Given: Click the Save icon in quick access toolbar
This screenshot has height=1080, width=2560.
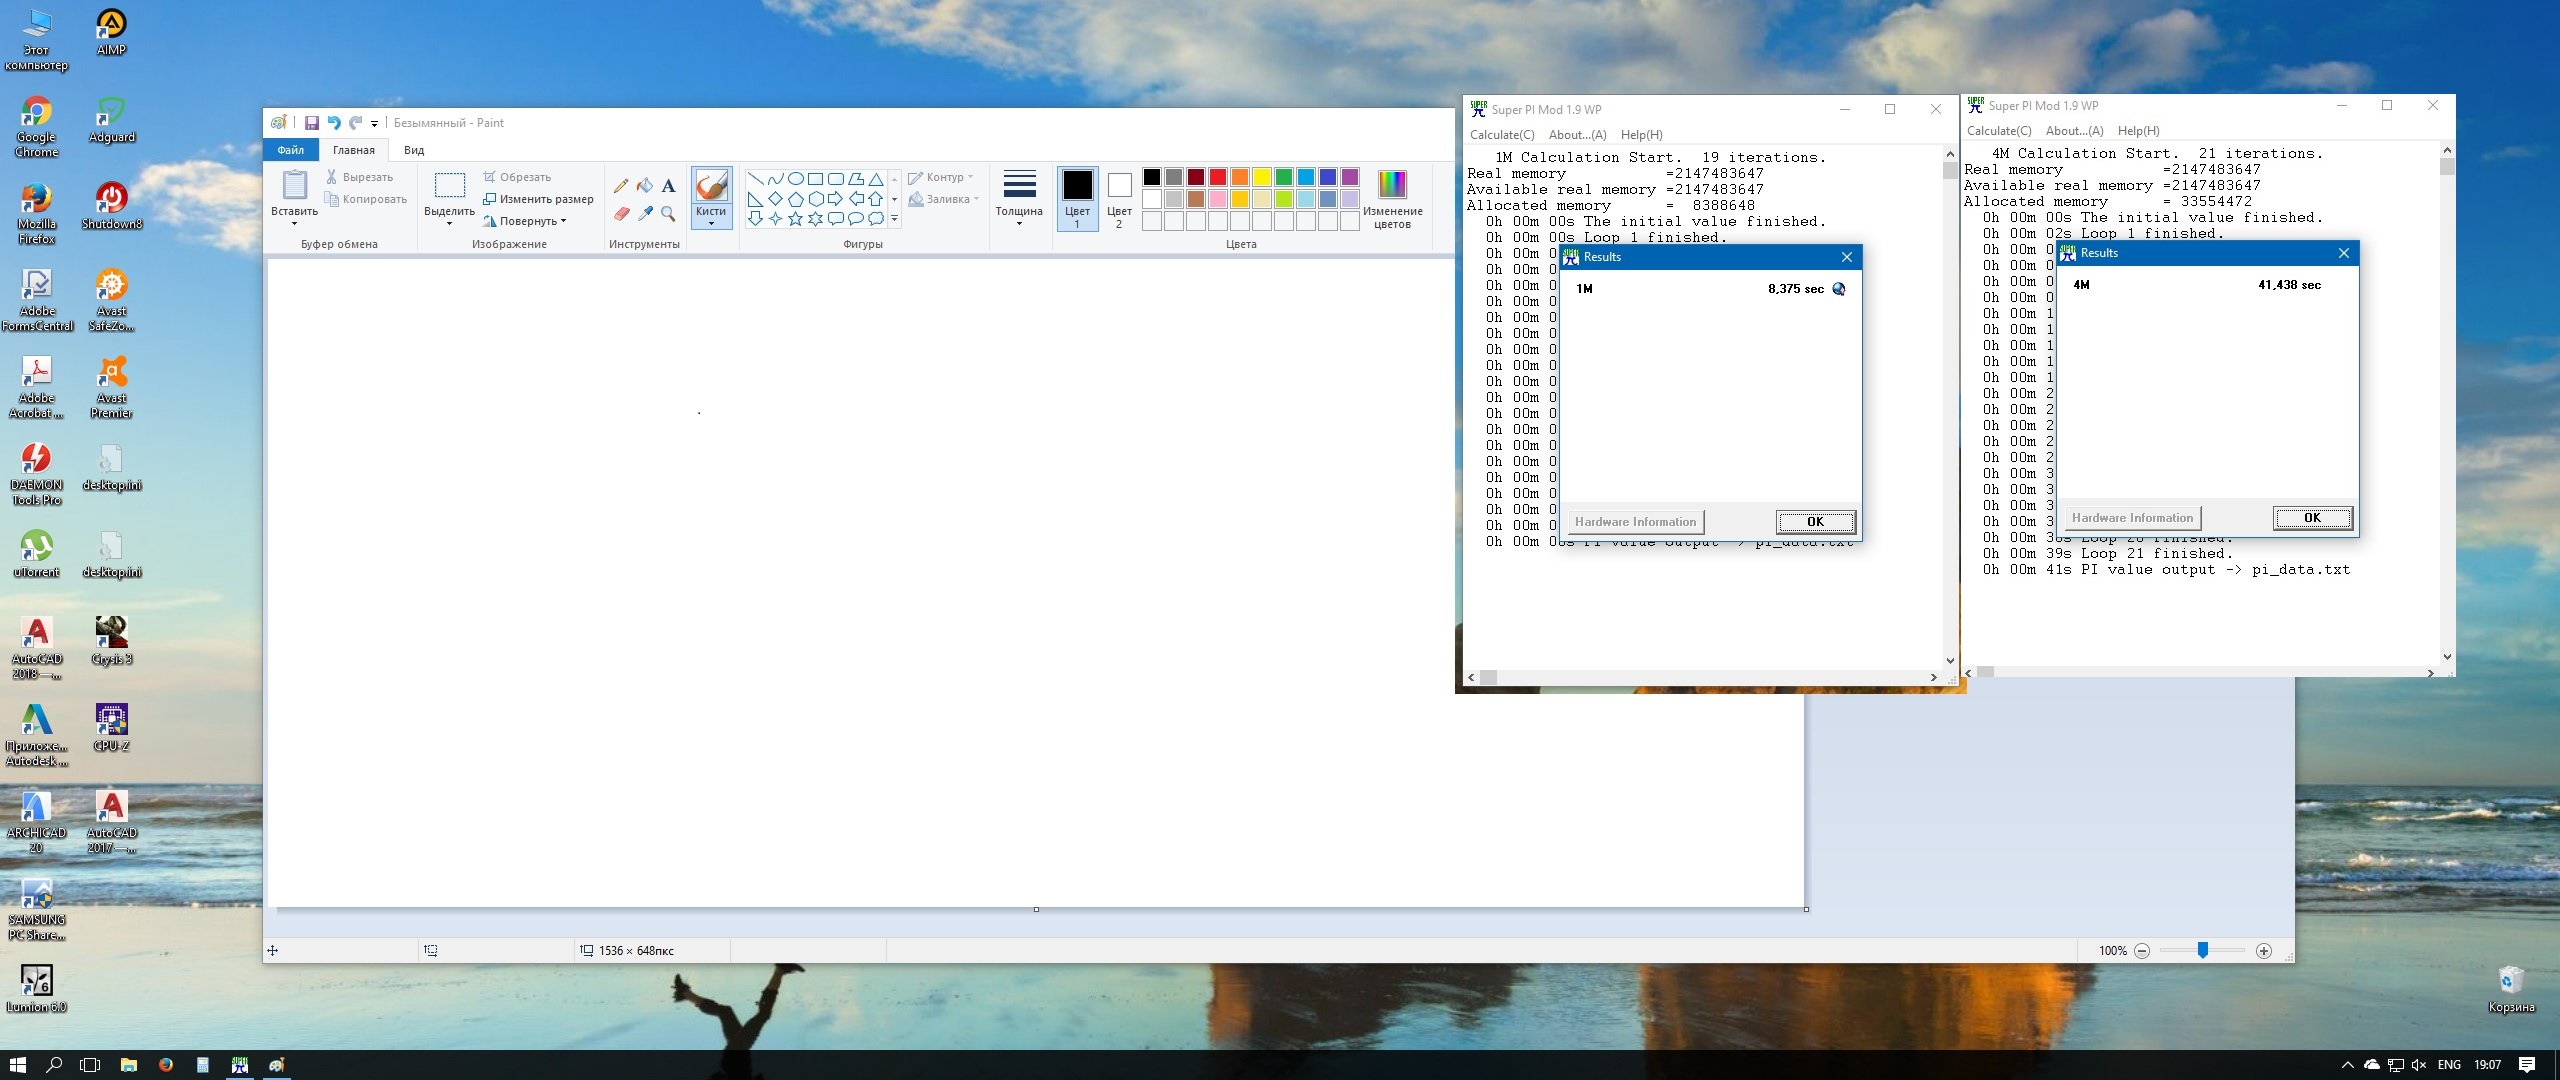Looking at the screenshot, I should pyautogui.click(x=311, y=123).
